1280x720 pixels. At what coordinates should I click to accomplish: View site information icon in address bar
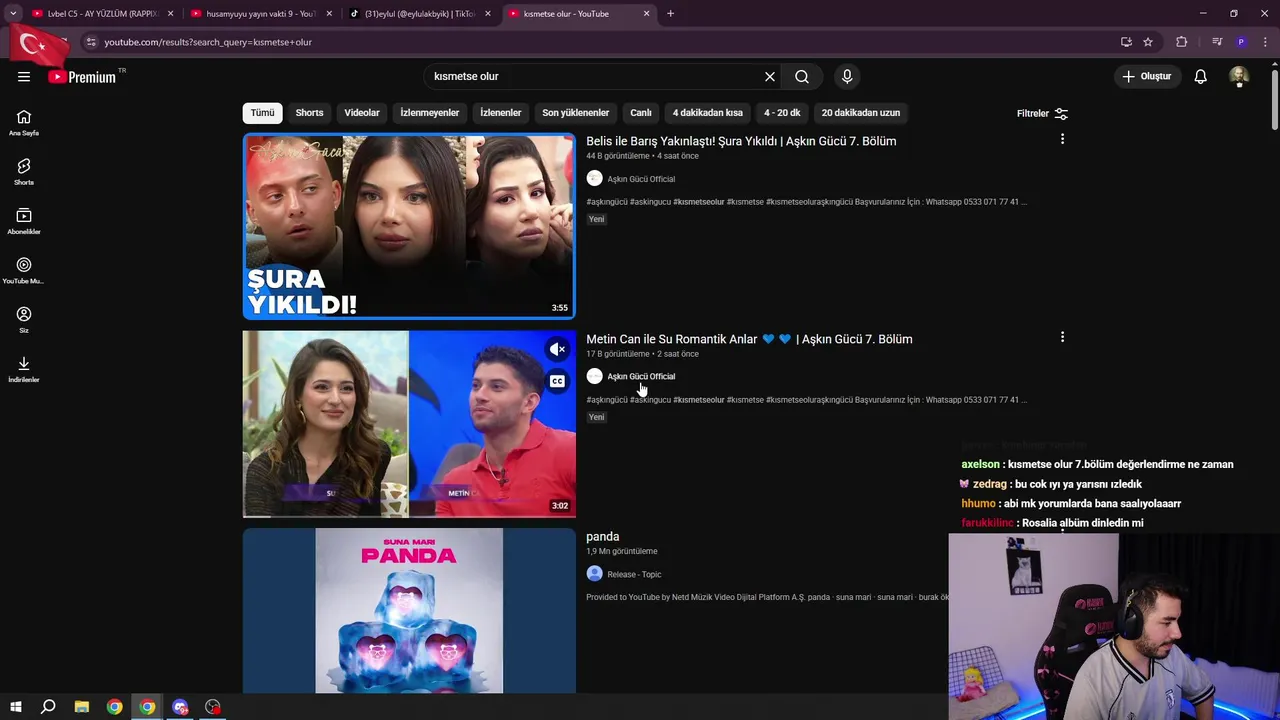[91, 42]
